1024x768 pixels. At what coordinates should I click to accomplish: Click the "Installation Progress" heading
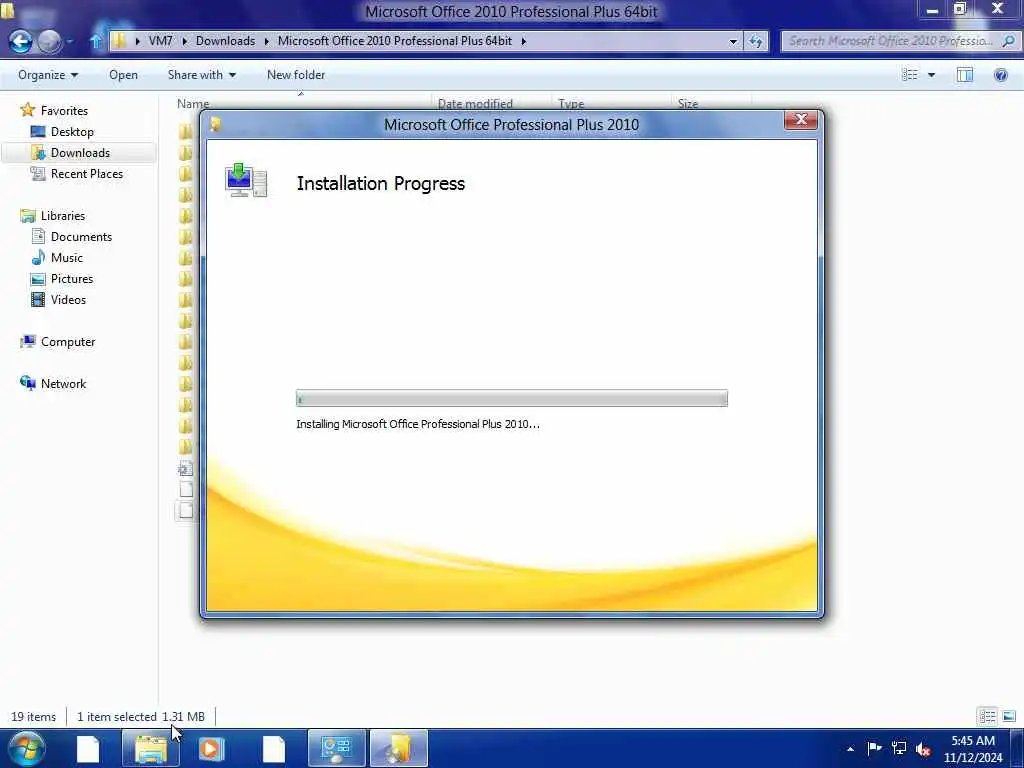[x=381, y=184]
